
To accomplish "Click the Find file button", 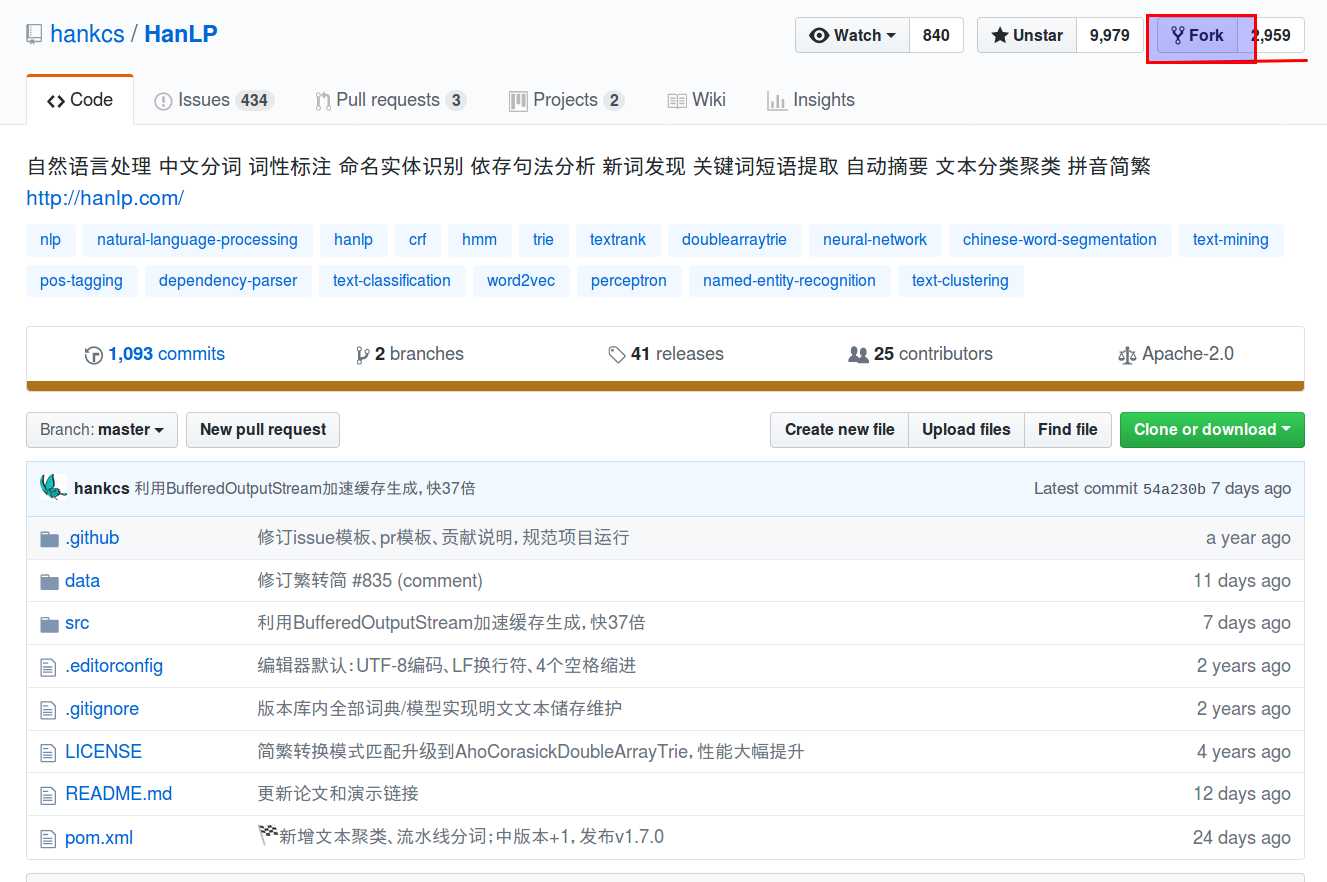I will pos(1067,430).
